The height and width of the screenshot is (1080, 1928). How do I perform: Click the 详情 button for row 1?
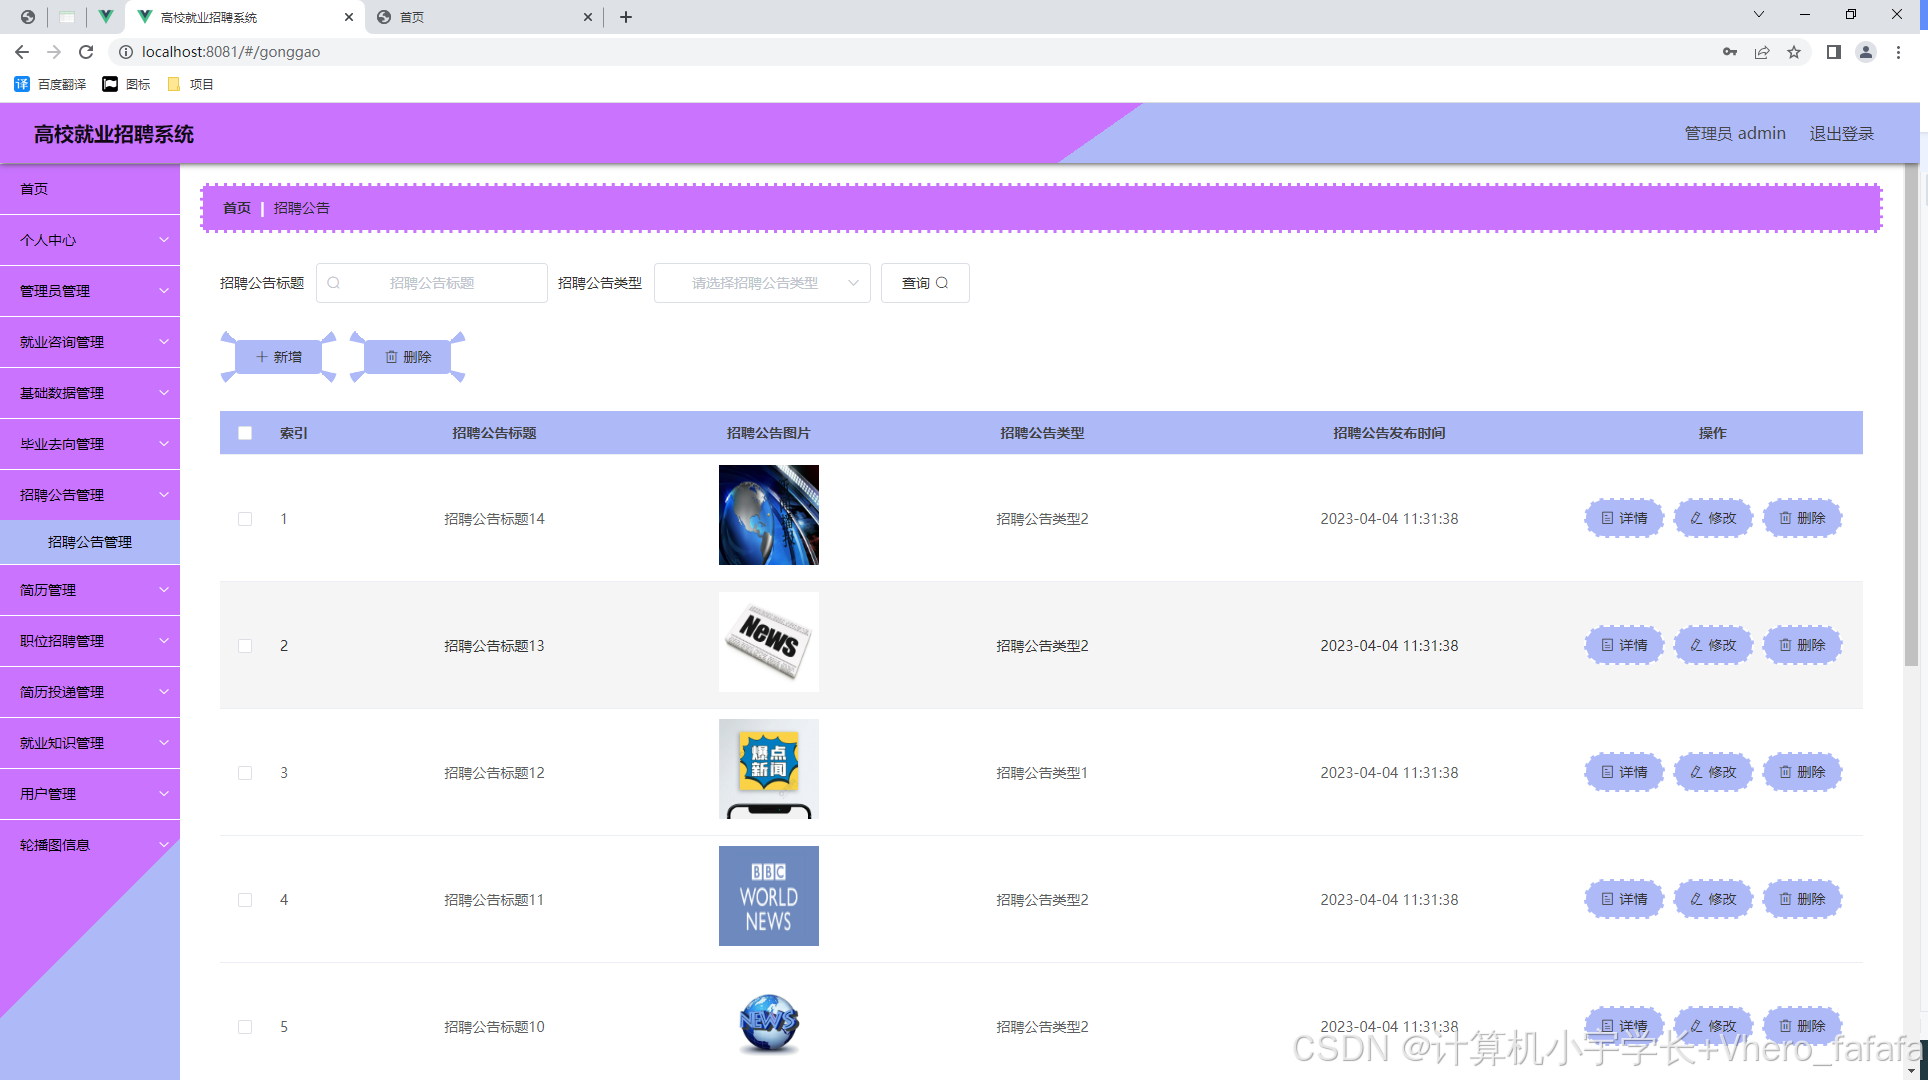tap(1624, 518)
